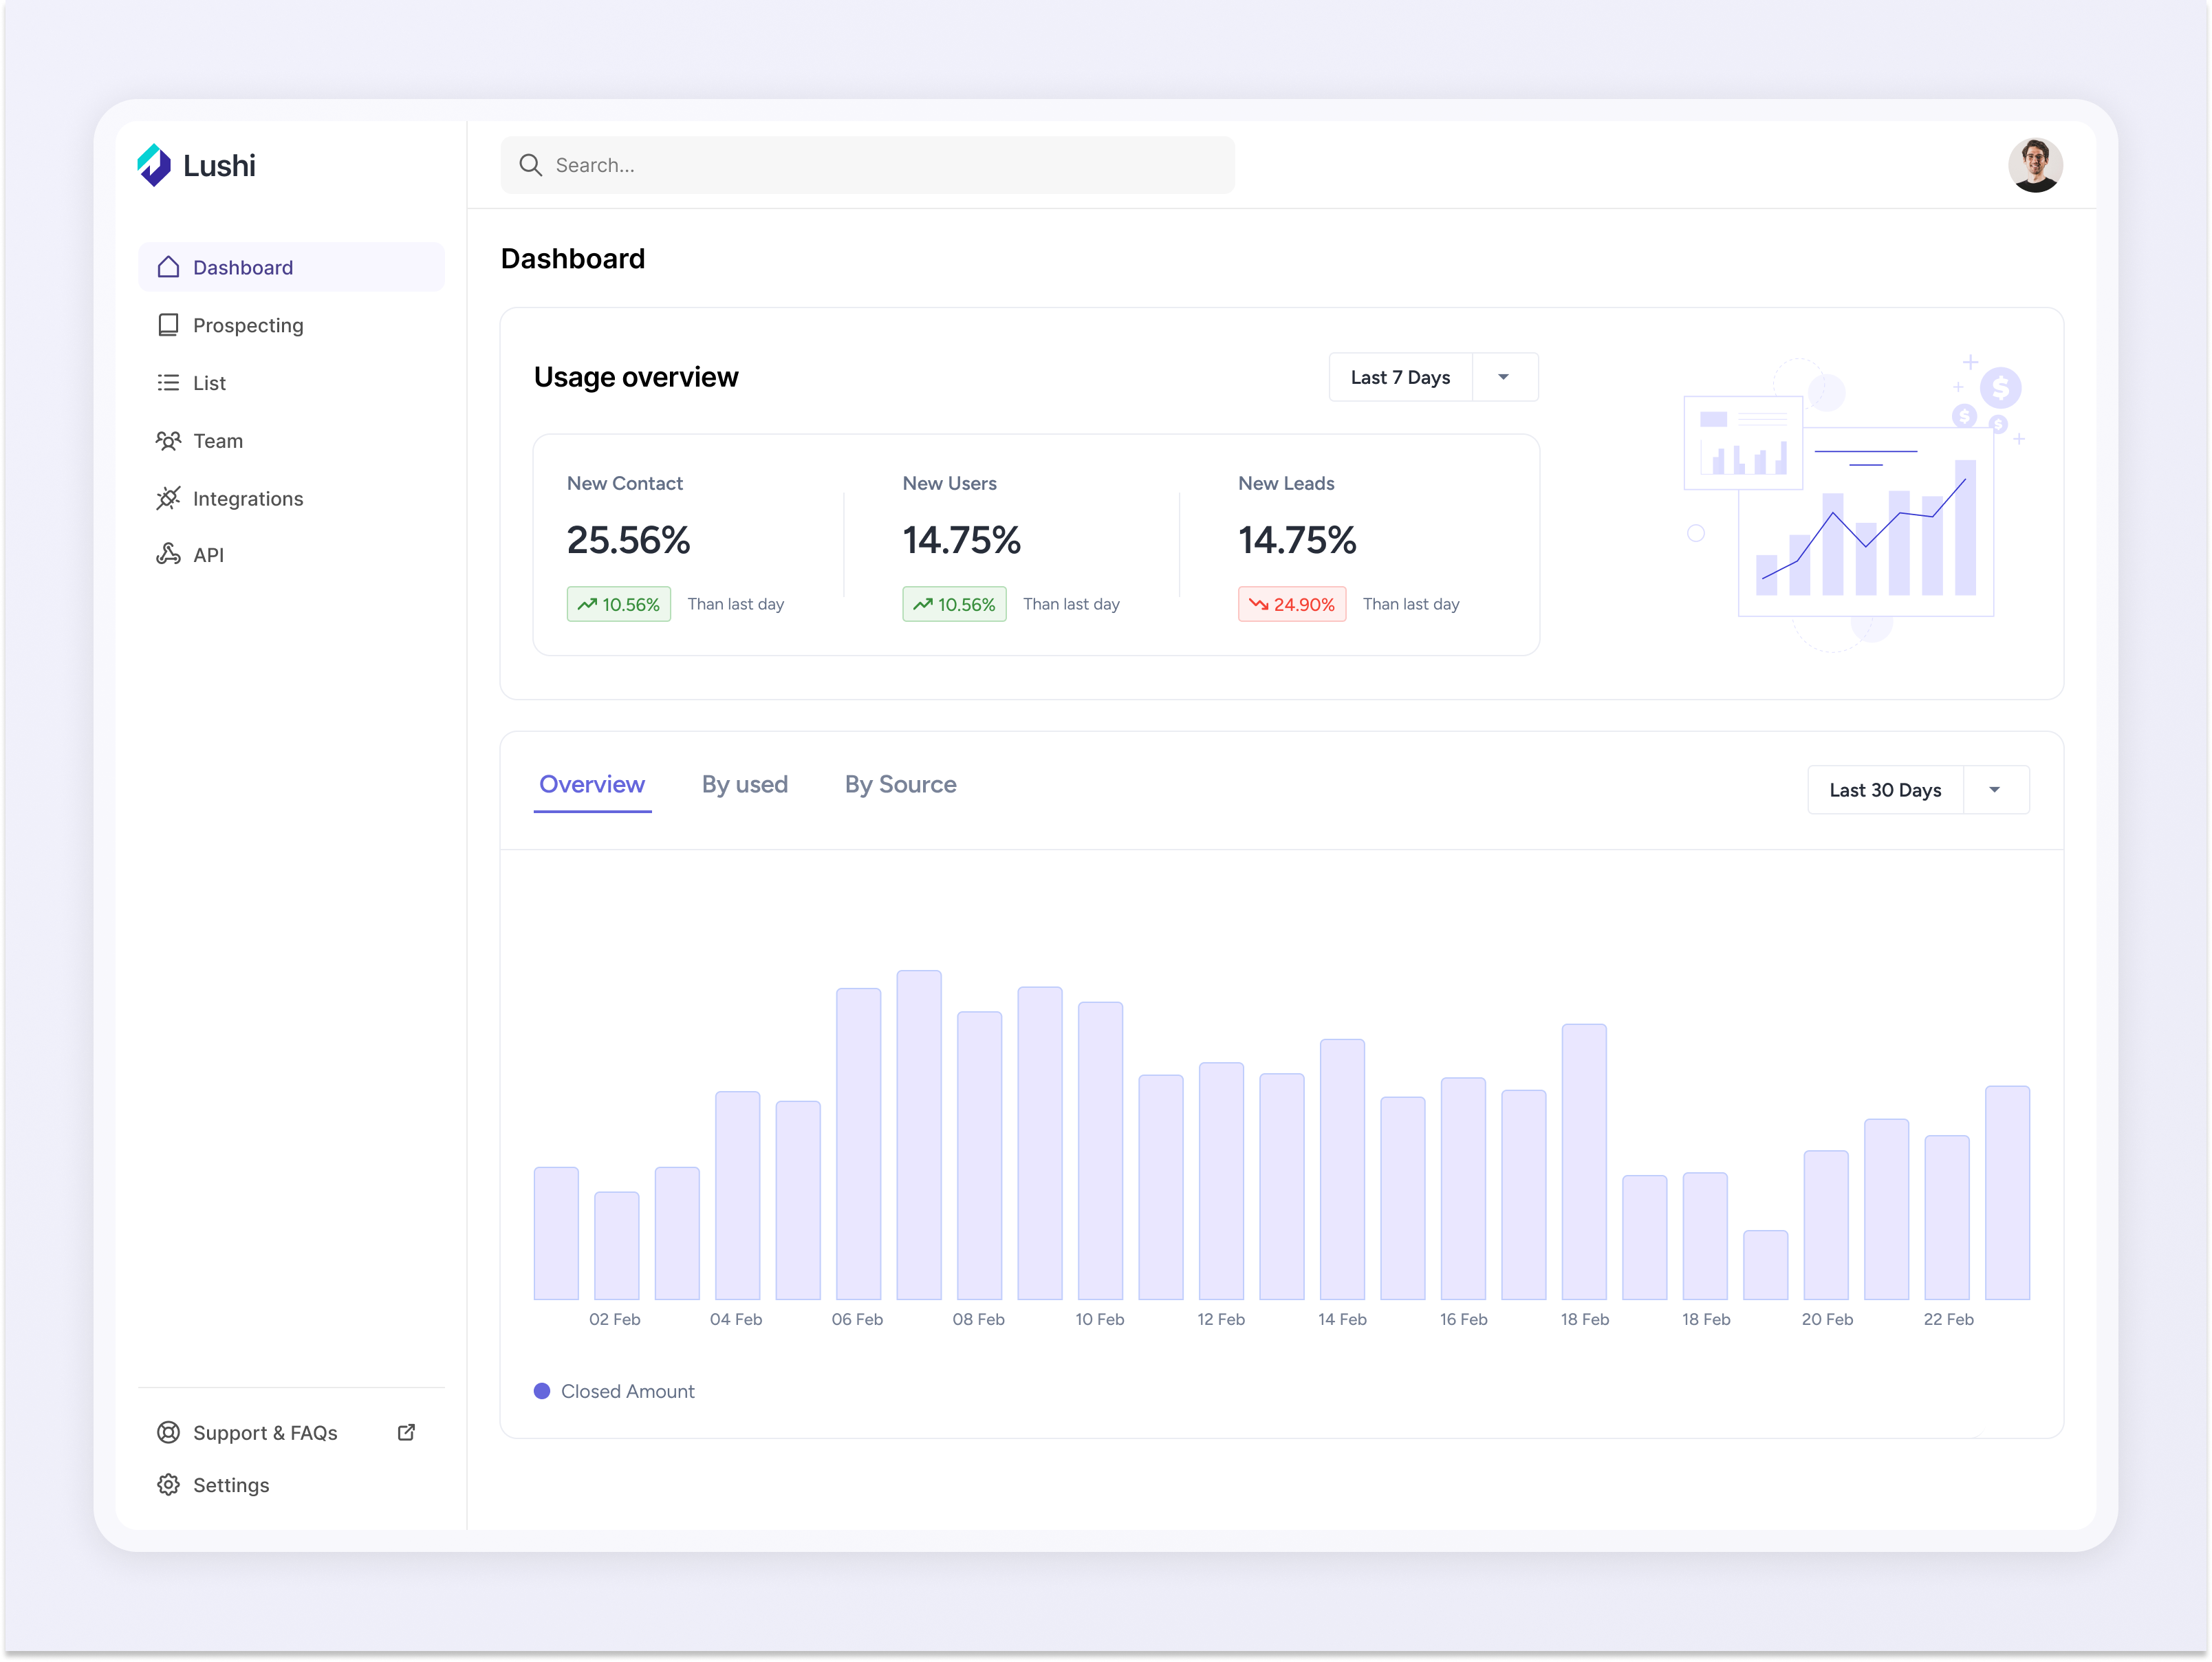Click the Team members icon
The image size is (2212, 1662).
tap(168, 440)
